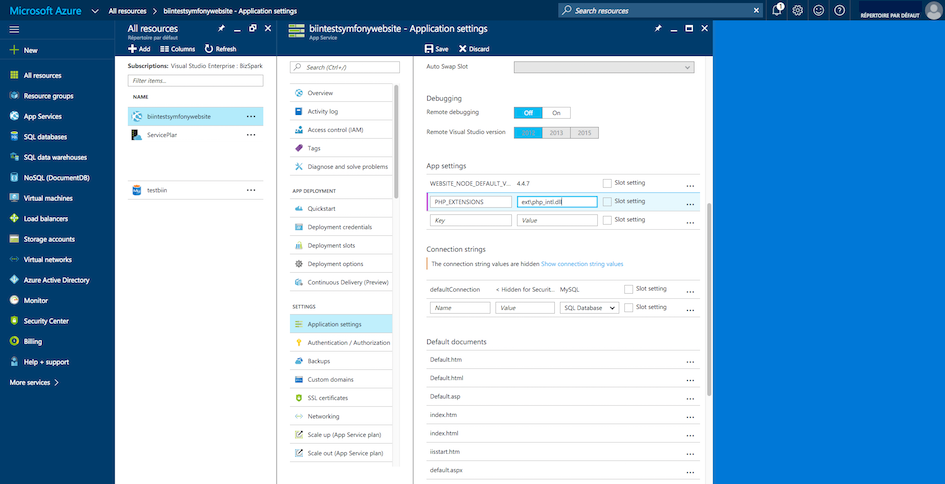Click Discard in Application settings toolbar

coord(474,49)
